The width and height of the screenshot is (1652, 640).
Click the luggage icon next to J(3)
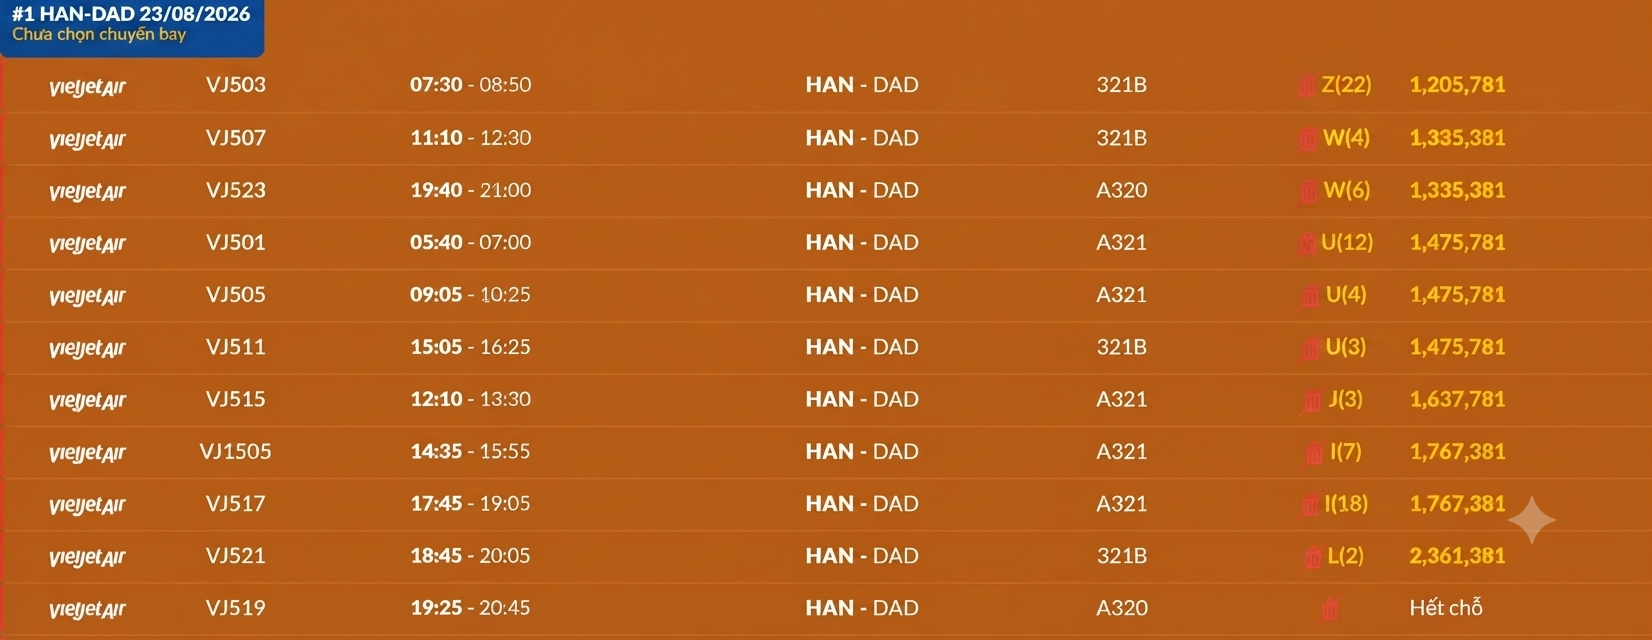point(1312,401)
